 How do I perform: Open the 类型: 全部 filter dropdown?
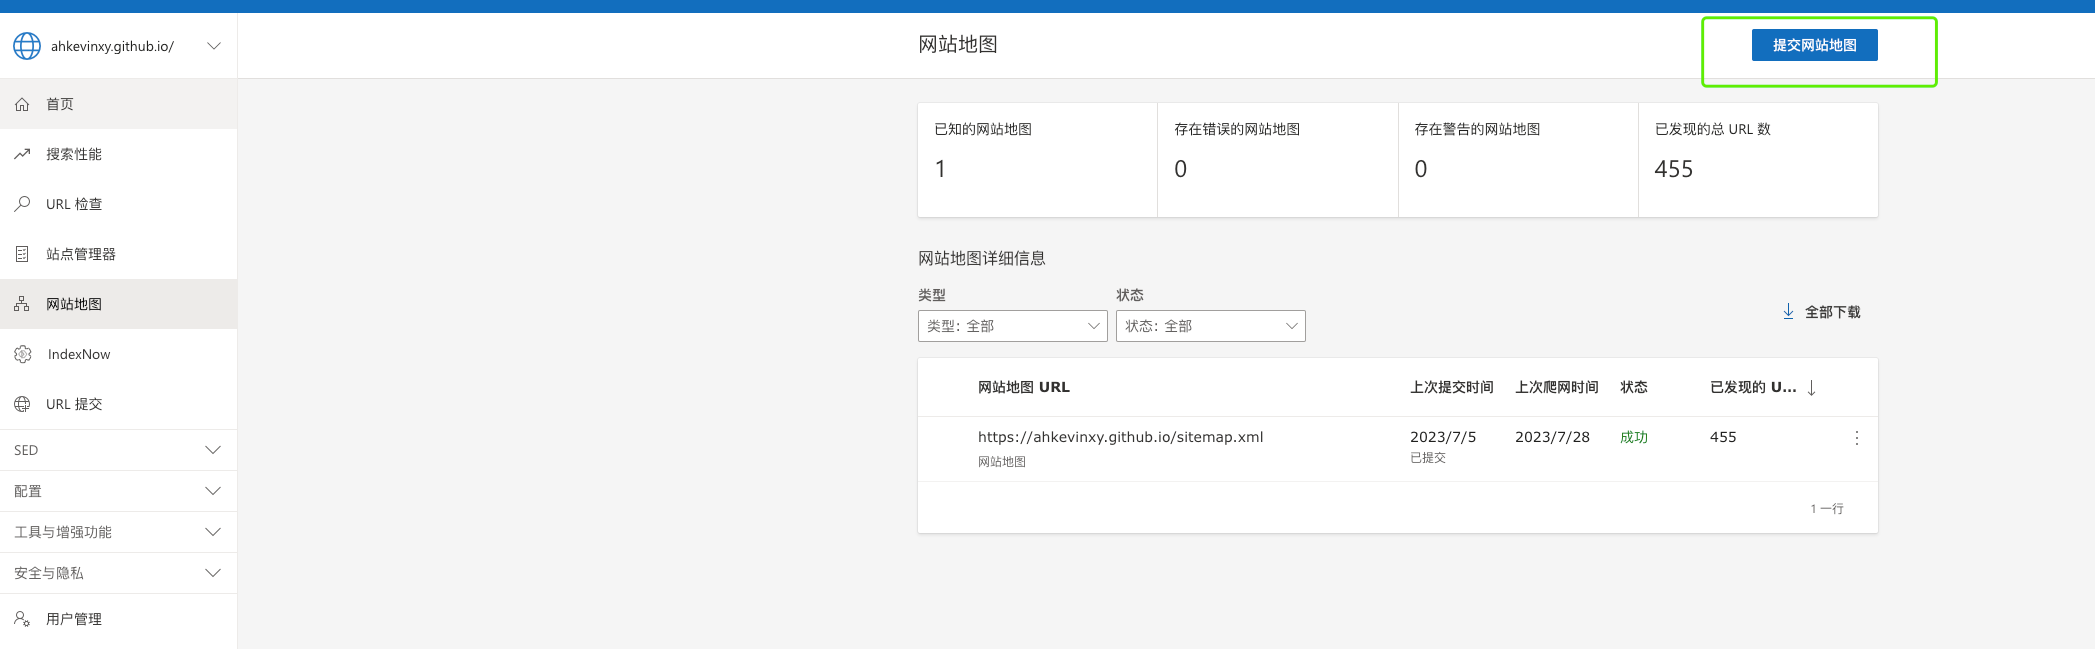point(1012,326)
